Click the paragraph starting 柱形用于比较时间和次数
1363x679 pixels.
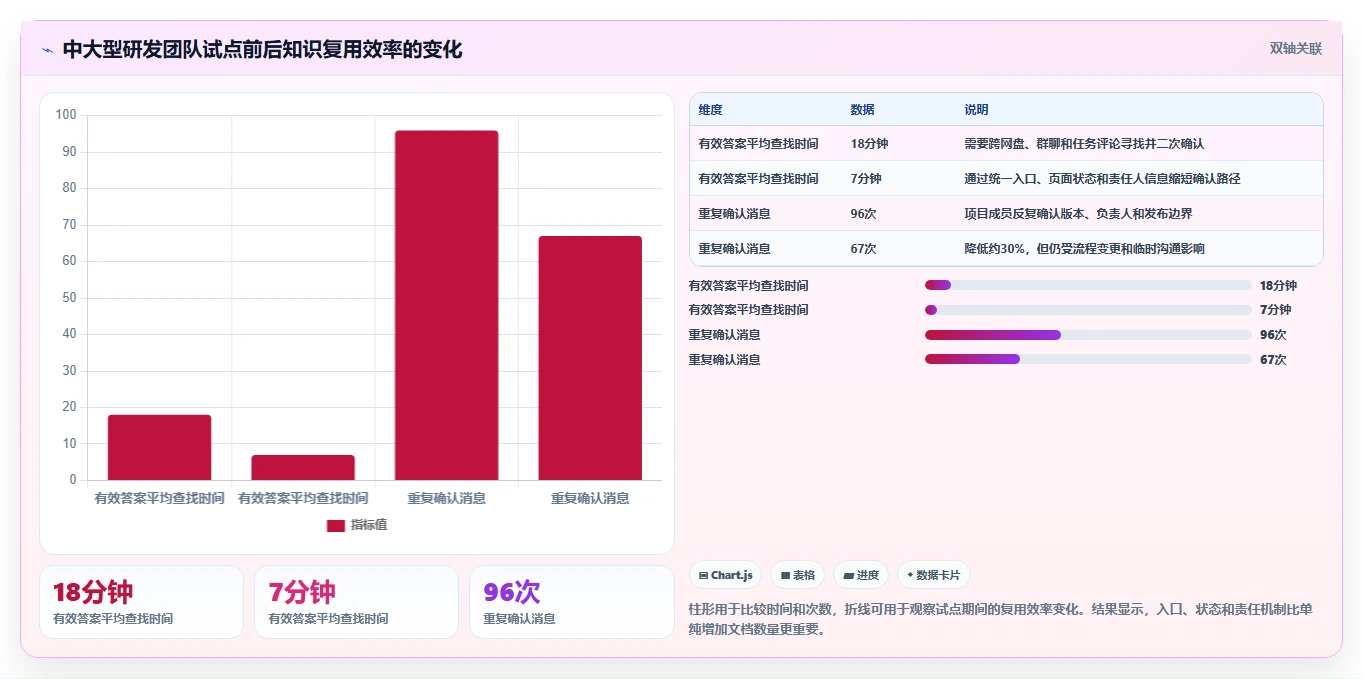tap(1001, 619)
